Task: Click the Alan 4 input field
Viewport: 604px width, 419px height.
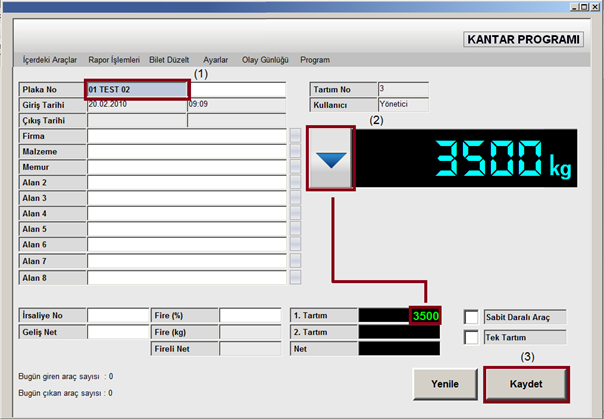Action: pos(187,213)
